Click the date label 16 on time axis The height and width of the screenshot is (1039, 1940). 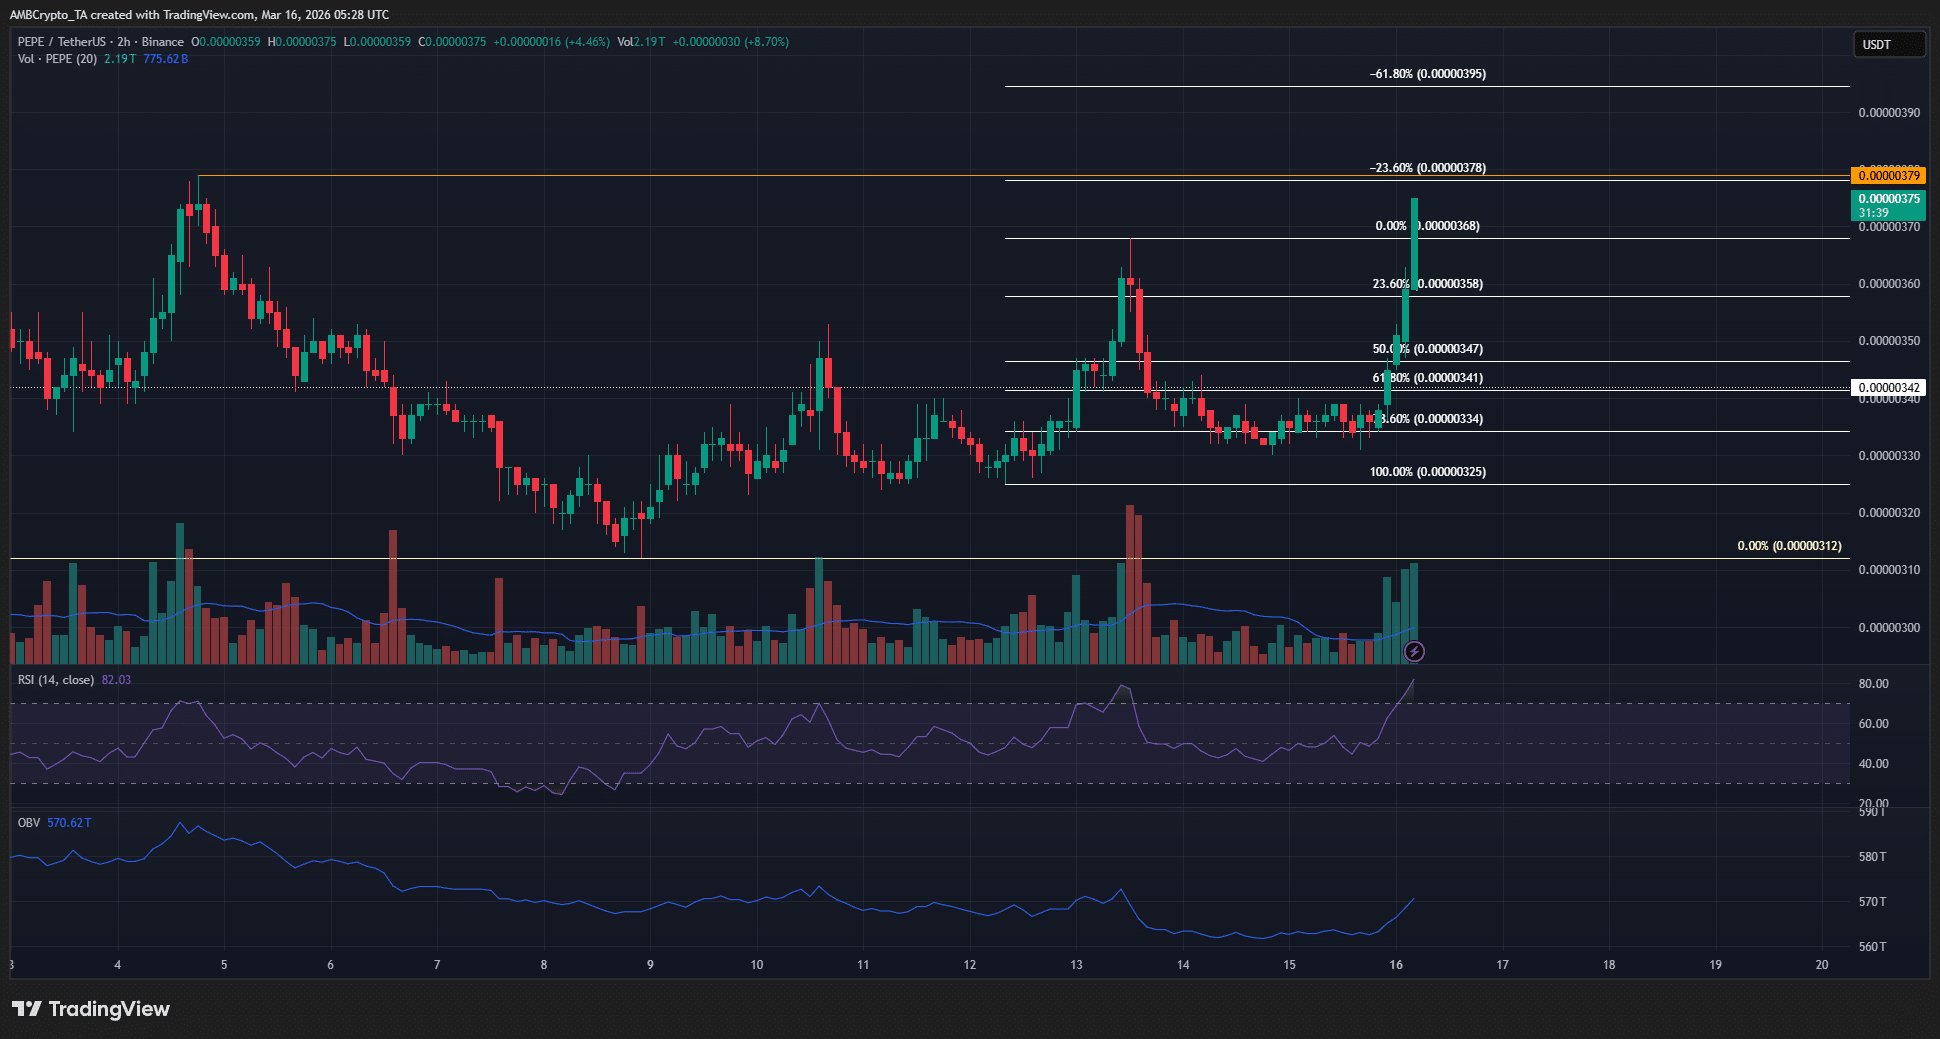pos(1395,966)
